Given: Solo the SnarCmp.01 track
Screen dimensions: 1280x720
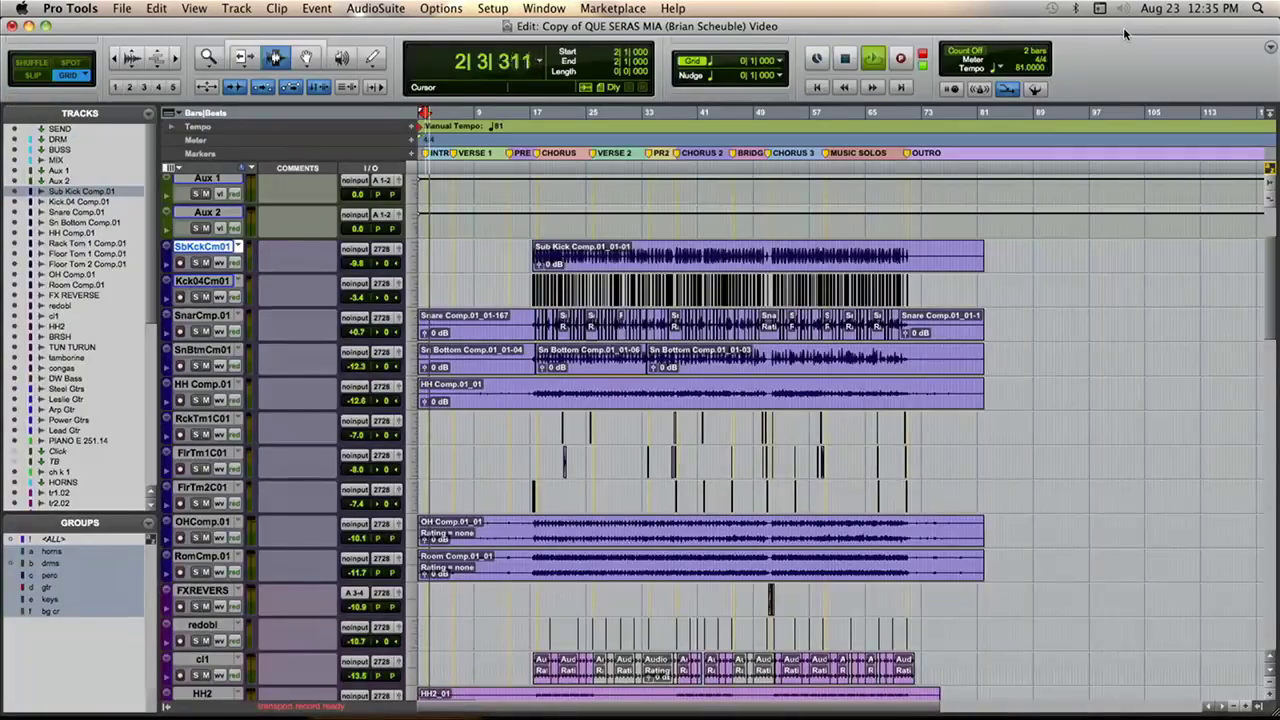Looking at the screenshot, I should [195, 331].
